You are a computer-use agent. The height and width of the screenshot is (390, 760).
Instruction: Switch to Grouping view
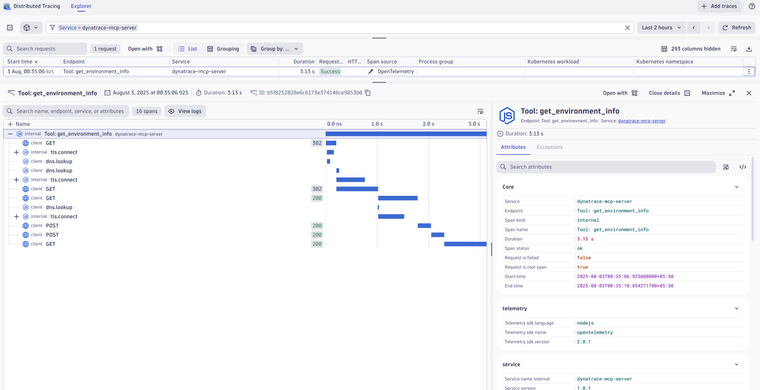coord(223,49)
